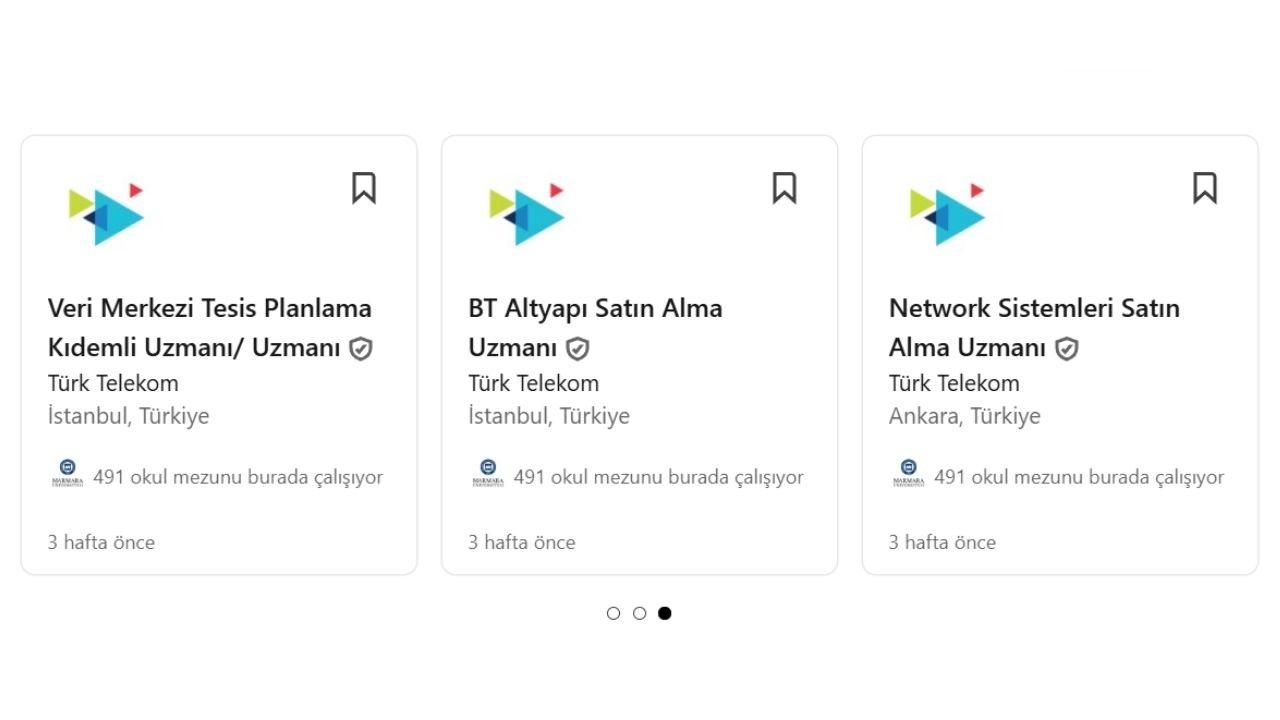
Task: Select the second carousel page dot
Action: 640,613
